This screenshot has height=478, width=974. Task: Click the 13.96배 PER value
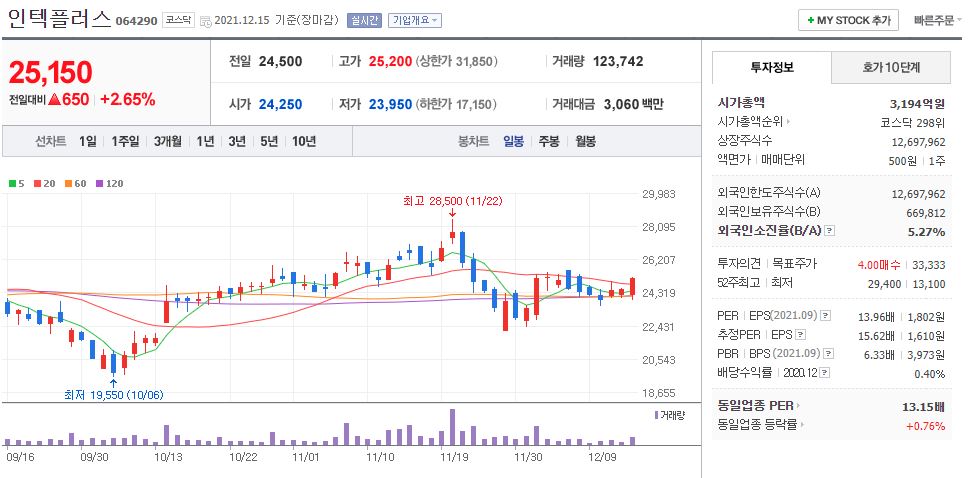(875, 317)
